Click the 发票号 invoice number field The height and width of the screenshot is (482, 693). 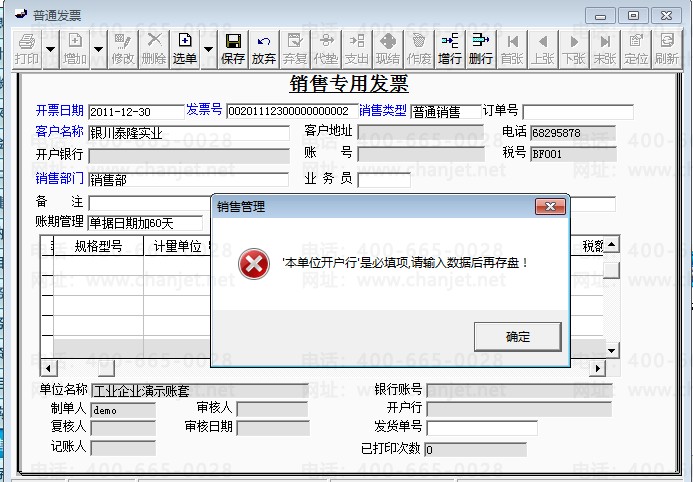292,111
